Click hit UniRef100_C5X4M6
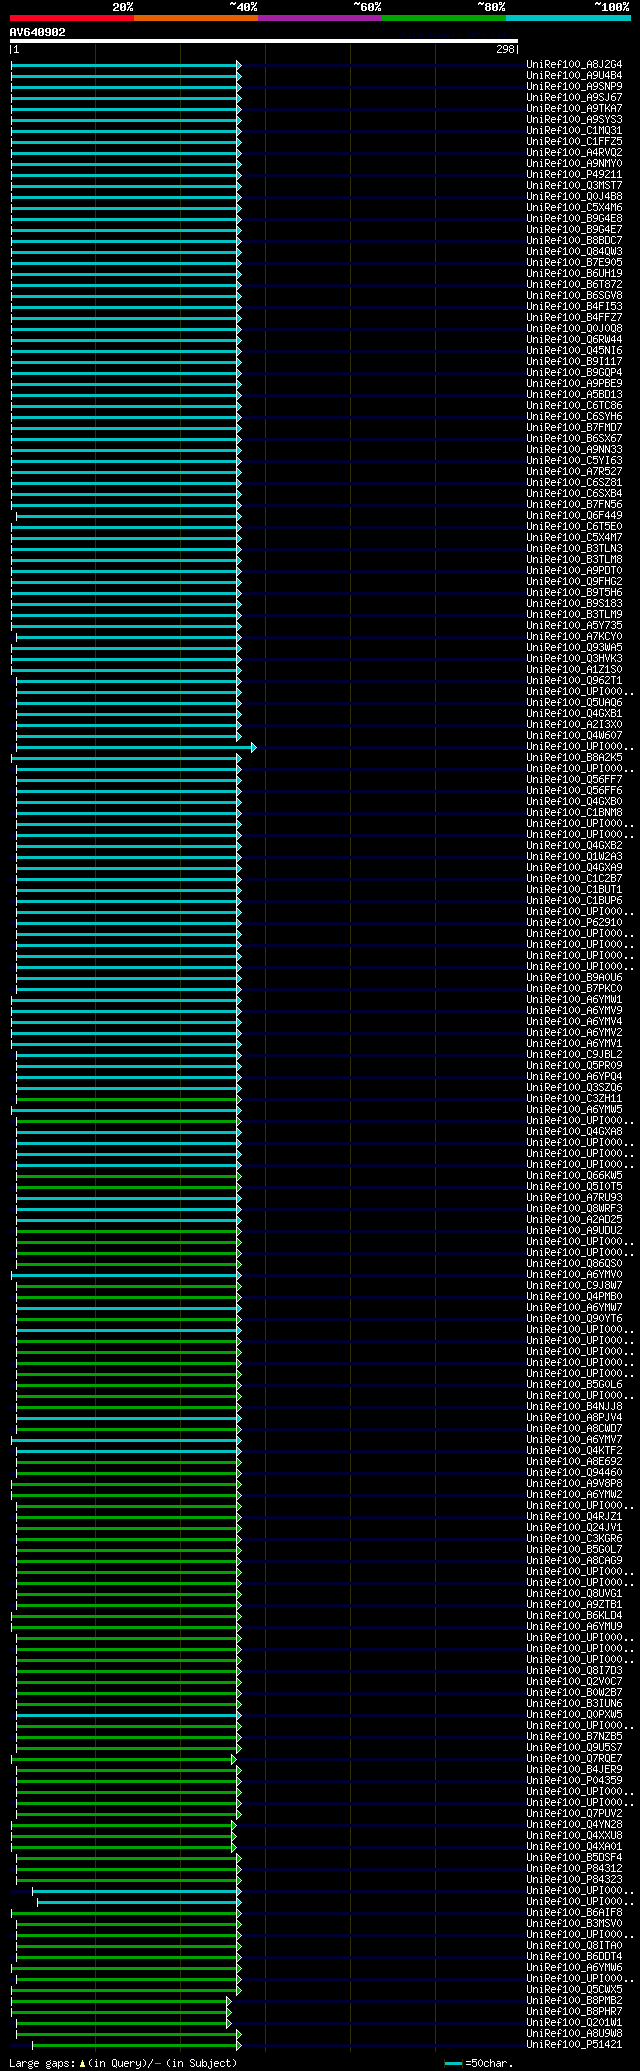640x2071 pixels. 574,208
